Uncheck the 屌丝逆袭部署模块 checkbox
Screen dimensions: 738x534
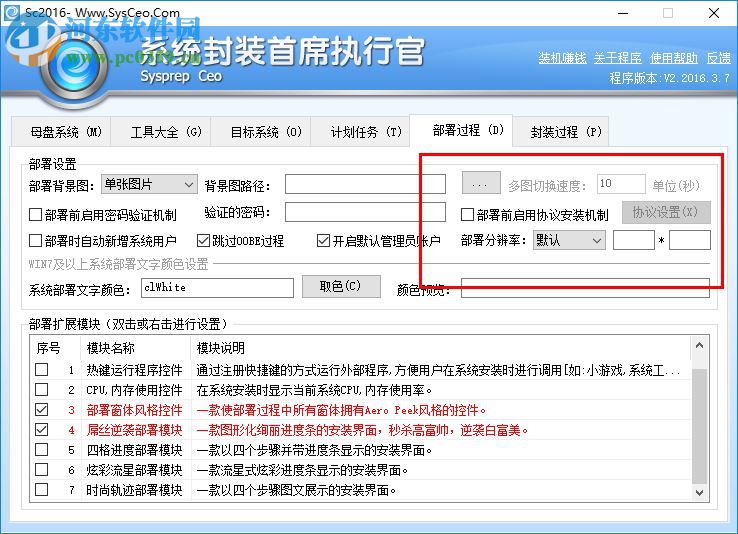pos(41,430)
